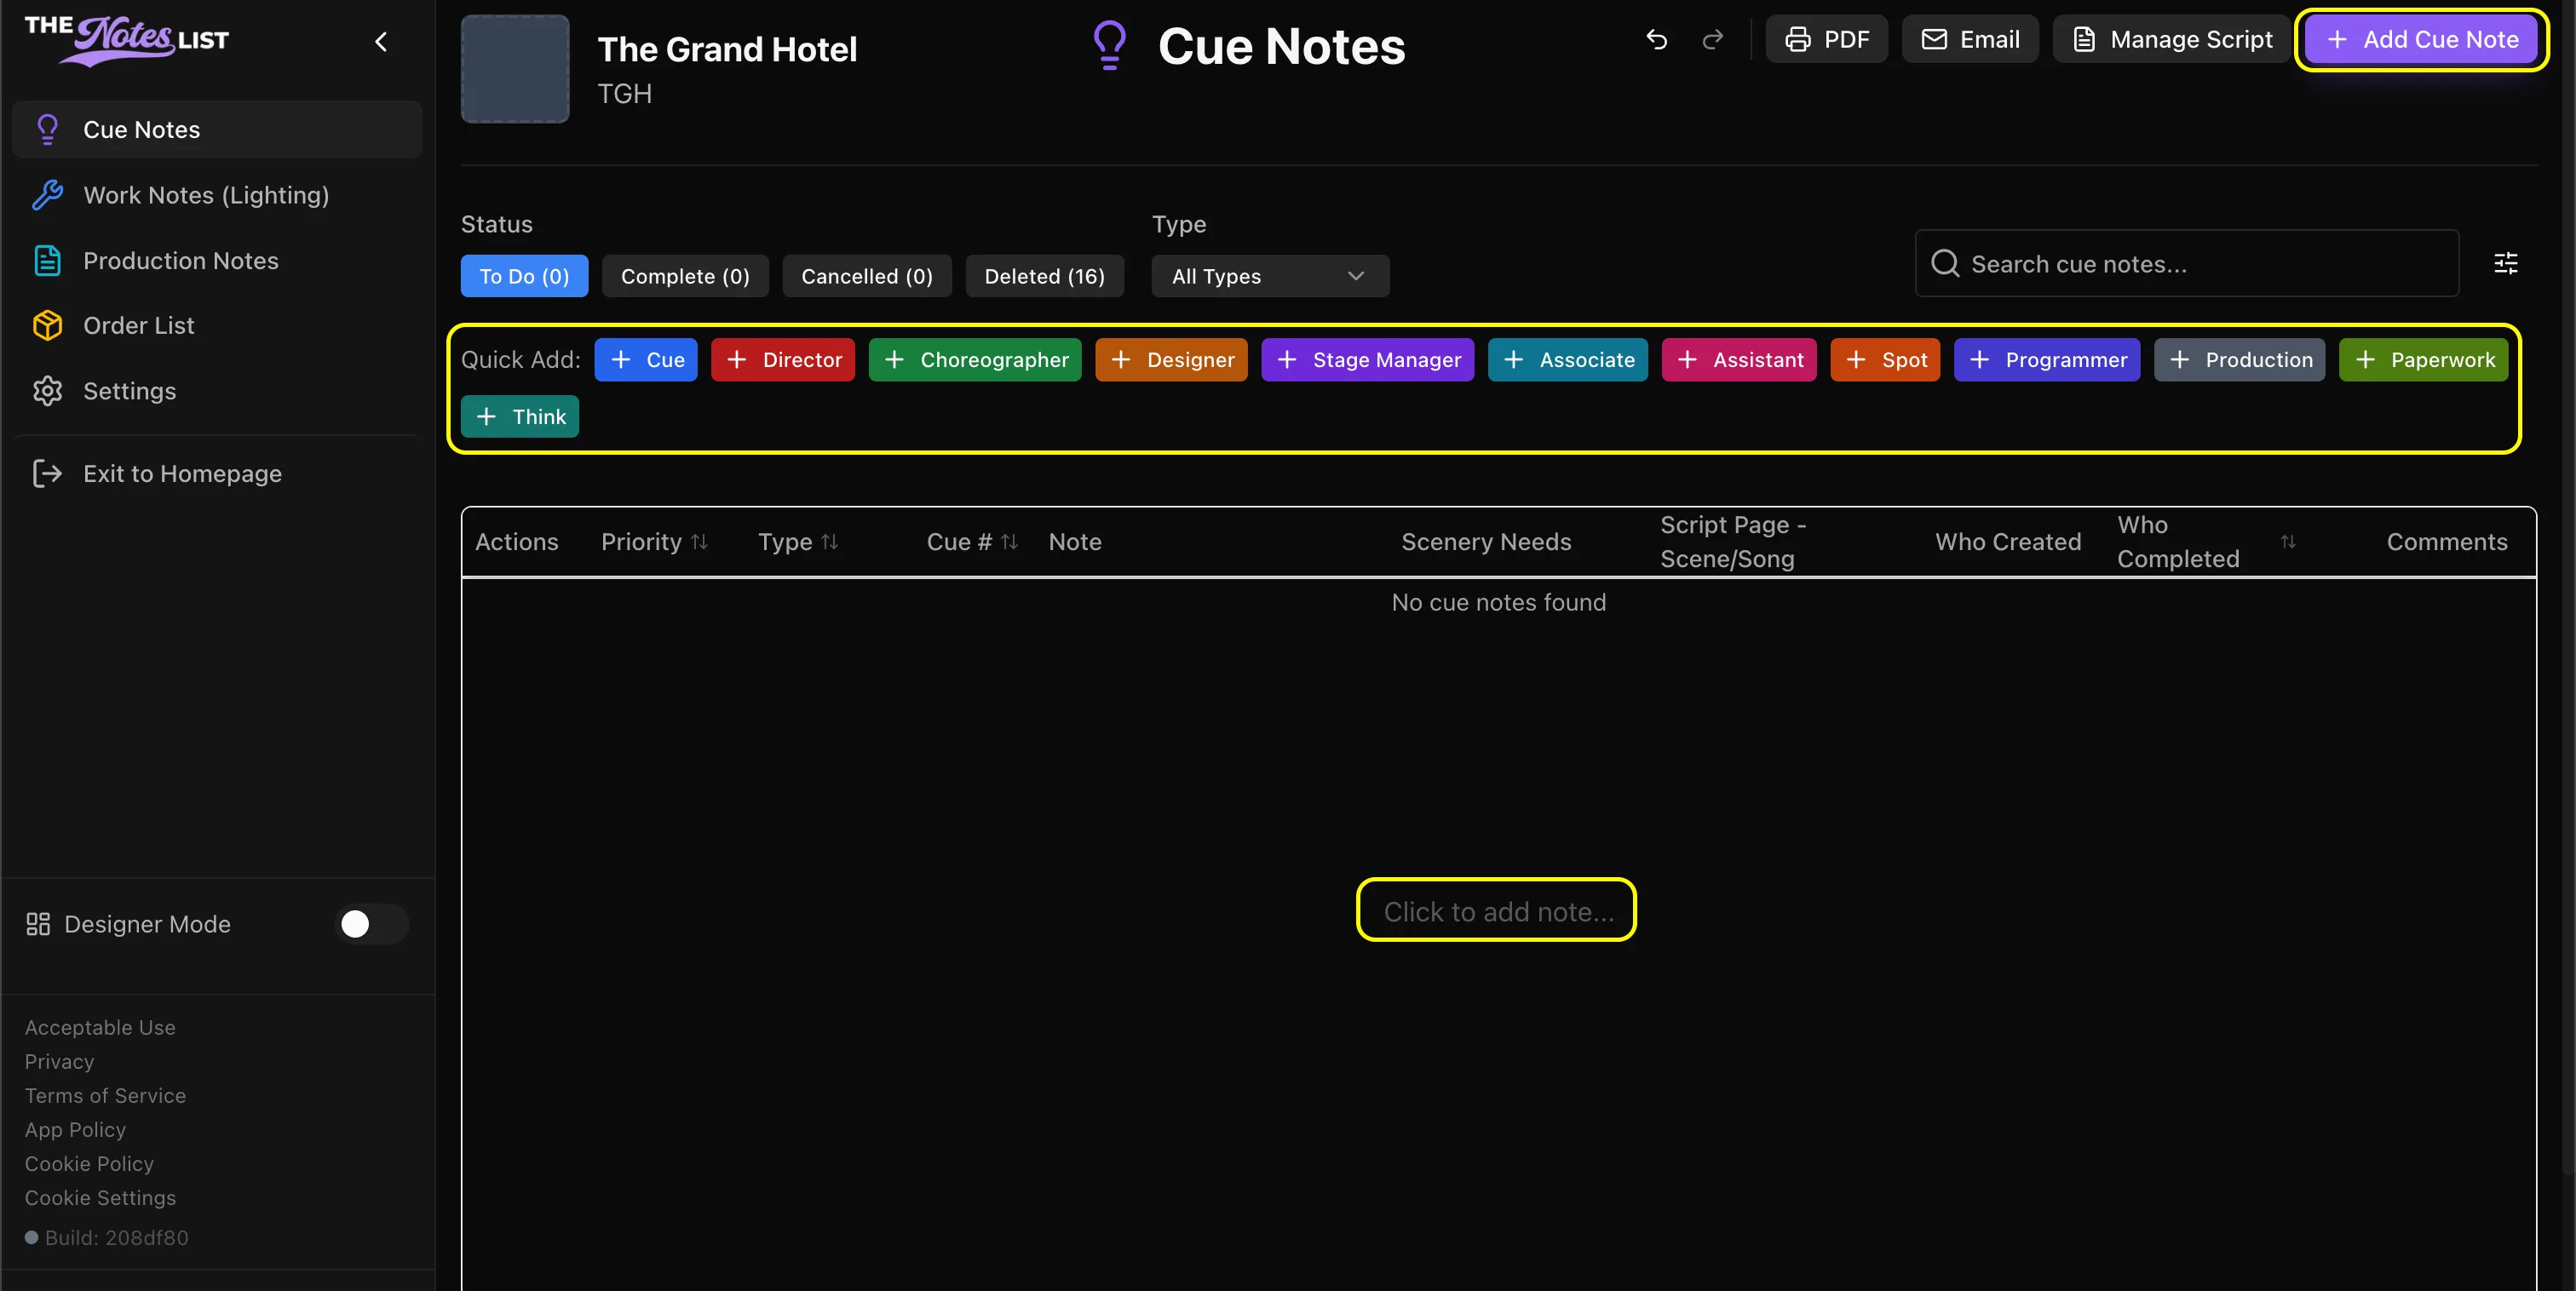This screenshot has width=2576, height=1291.
Task: Quick add a Designer note
Action: [x=1171, y=359]
